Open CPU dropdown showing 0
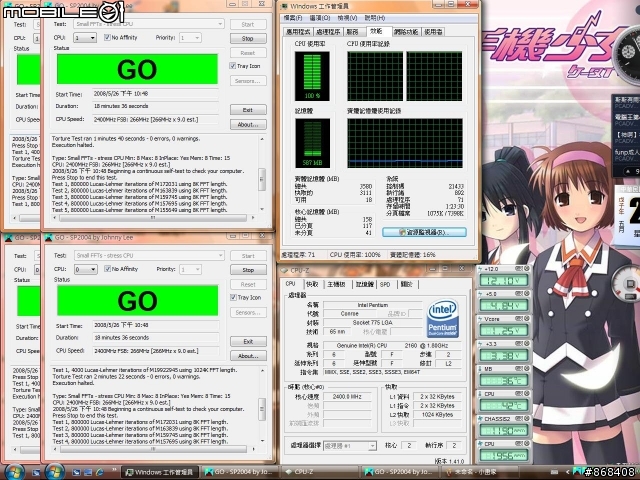640x480 pixels. point(86,269)
